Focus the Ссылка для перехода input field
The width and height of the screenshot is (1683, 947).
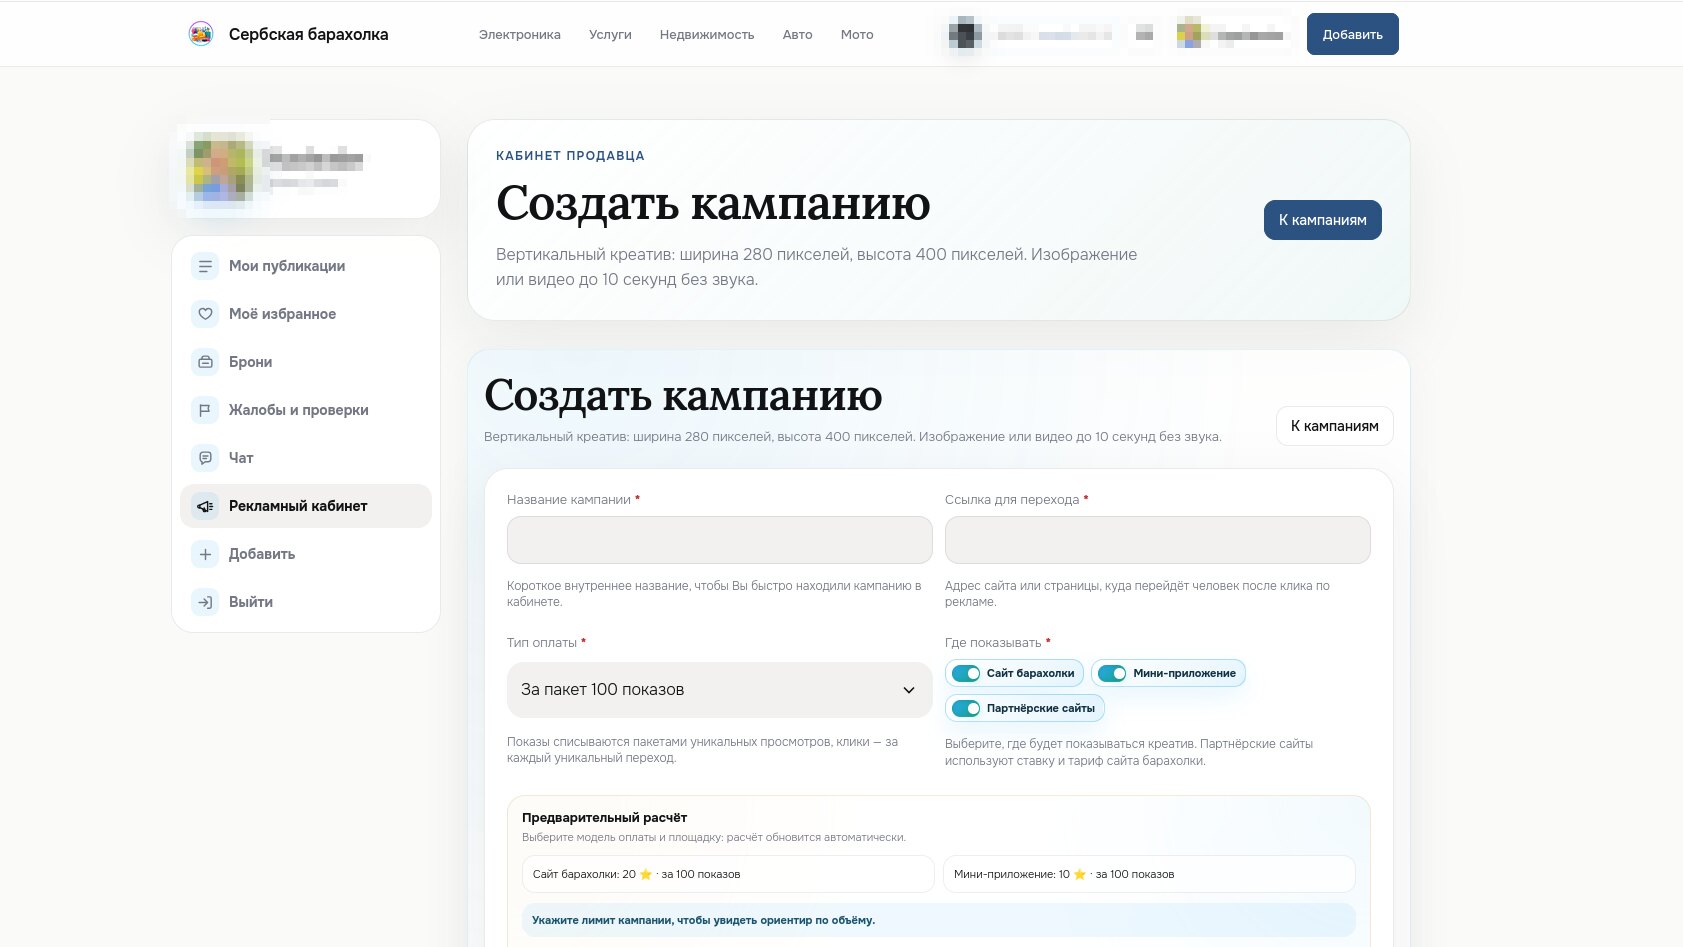tap(1158, 540)
